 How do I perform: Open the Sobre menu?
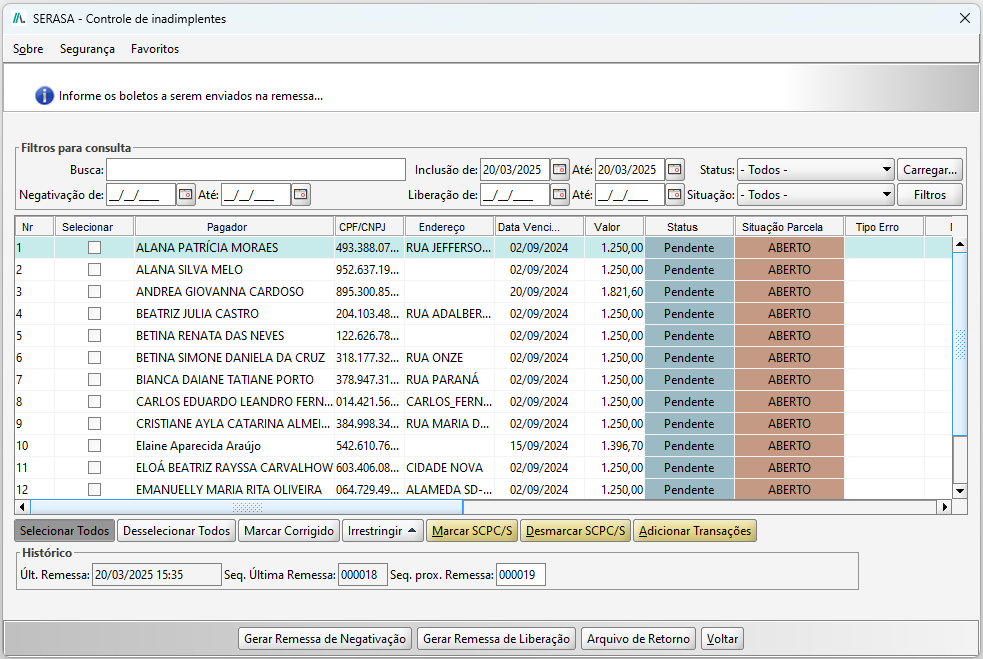click(x=28, y=49)
